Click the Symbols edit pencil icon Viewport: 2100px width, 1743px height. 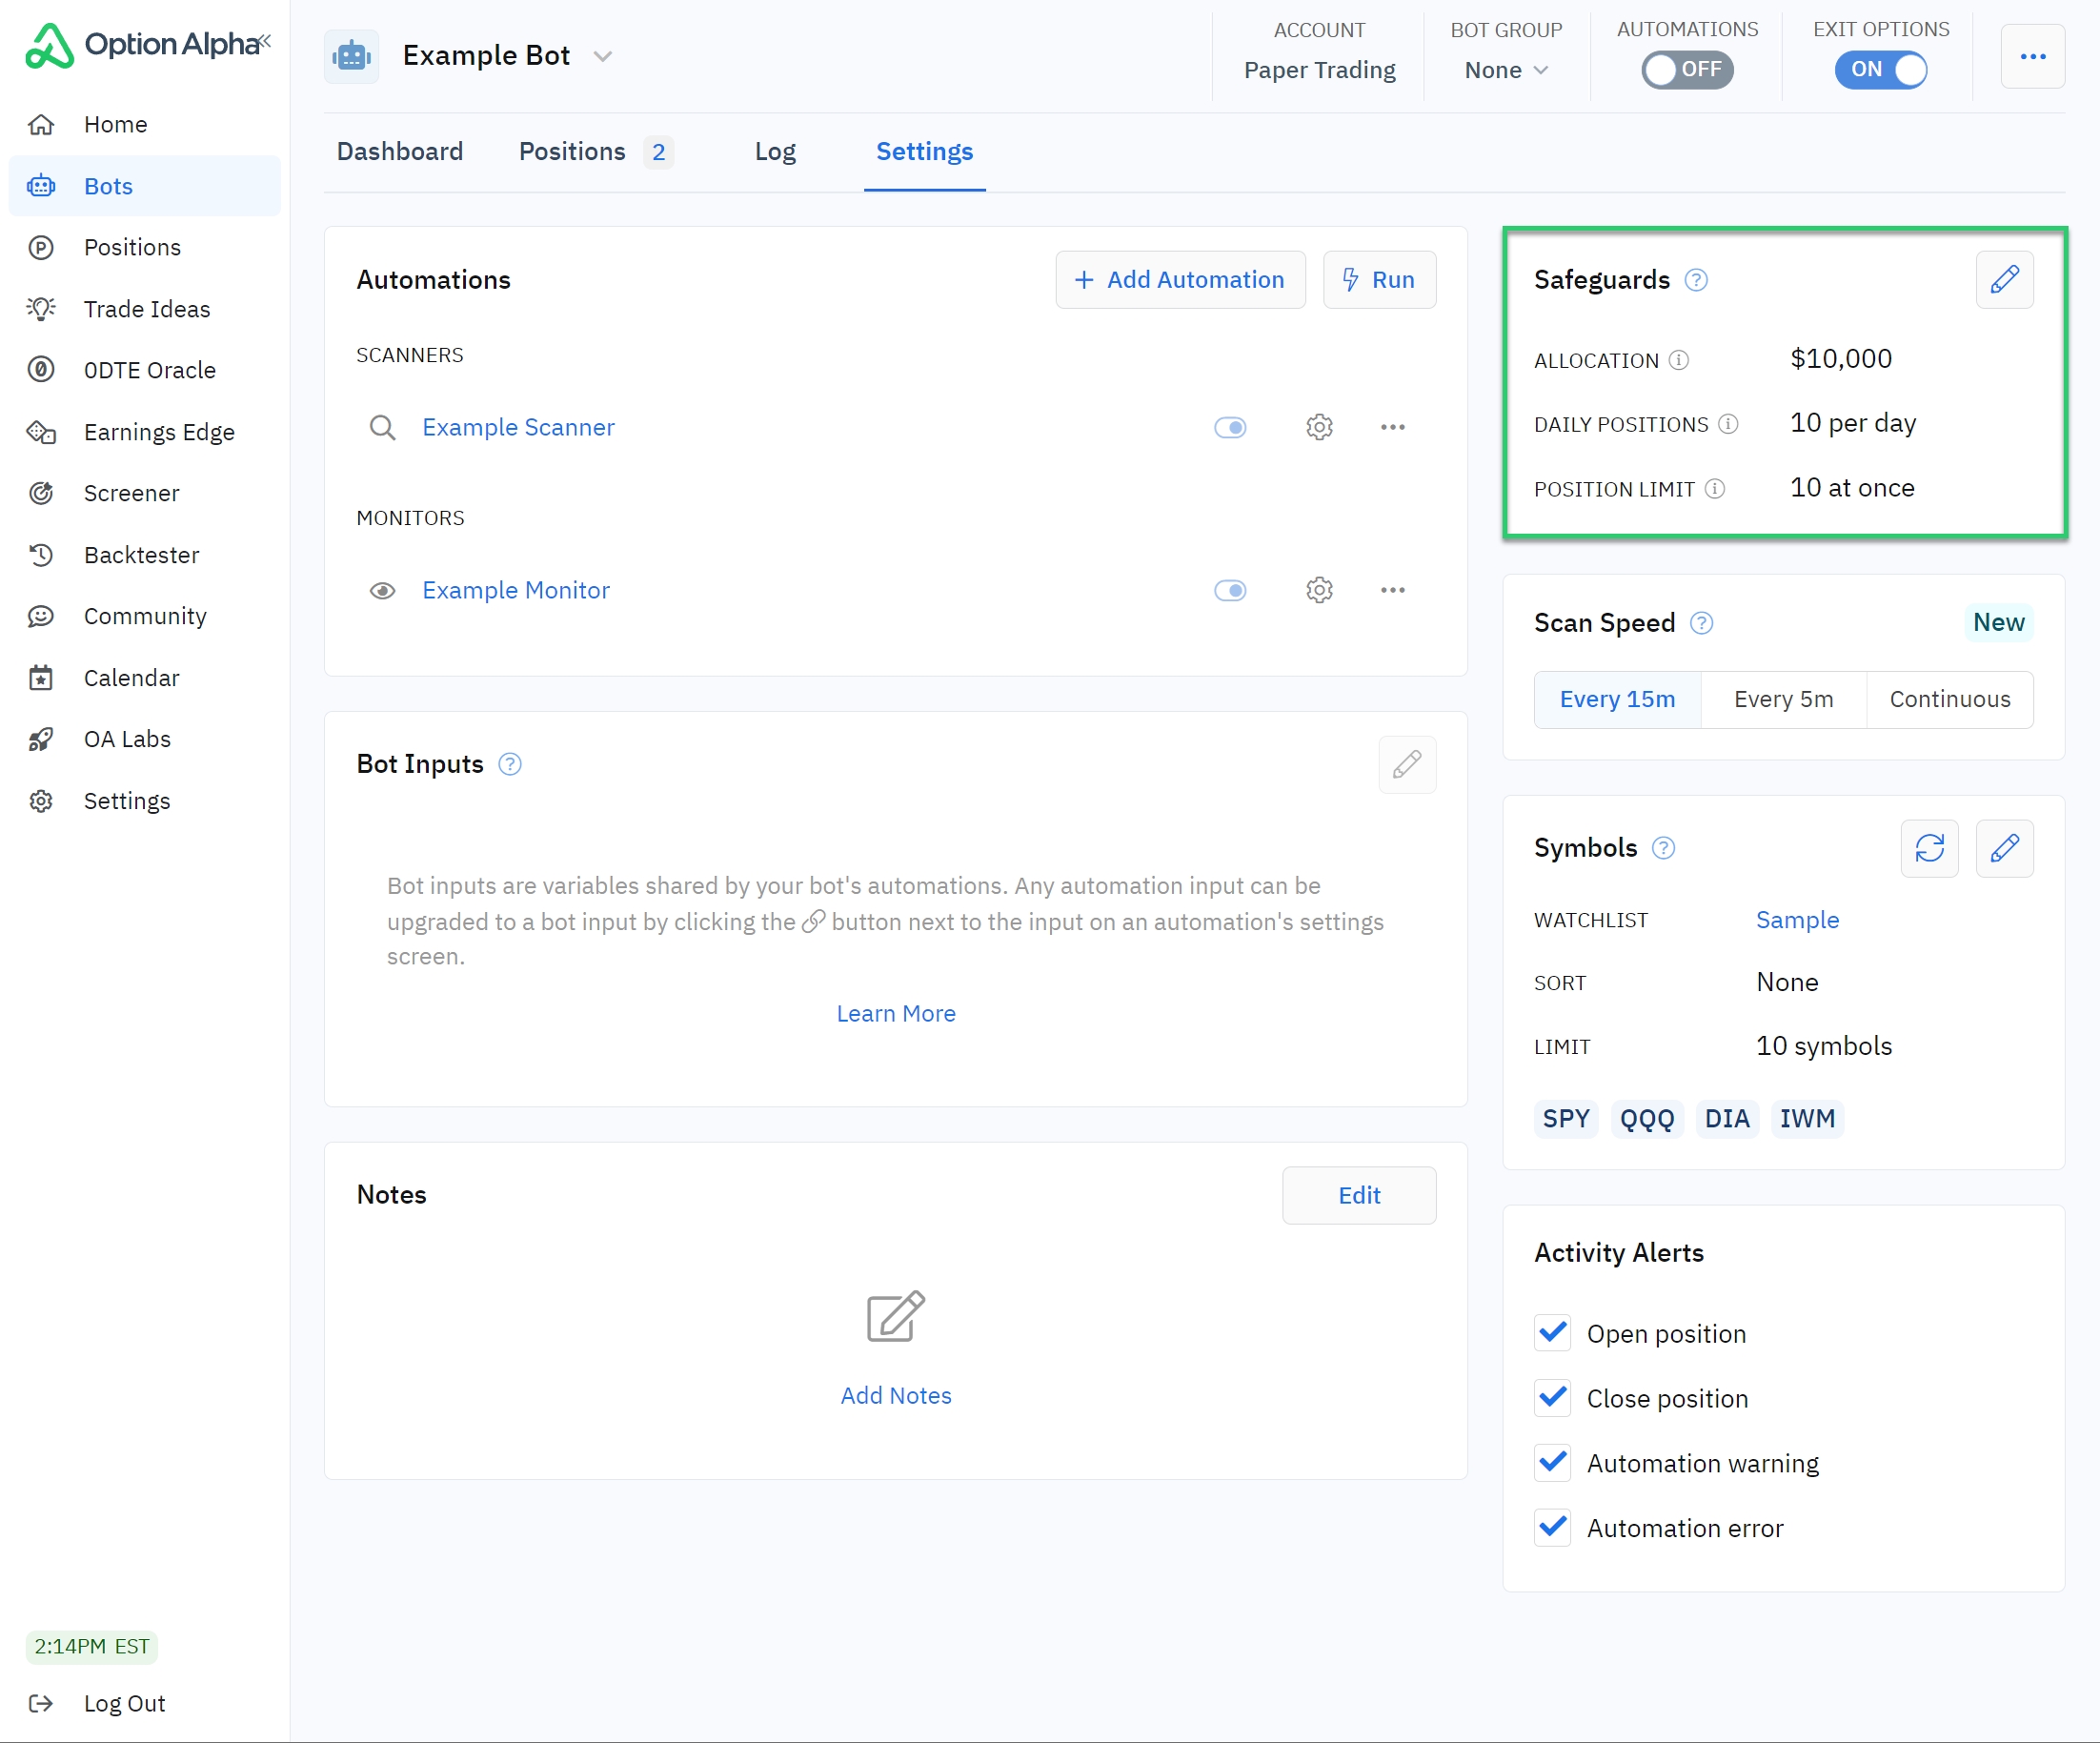click(x=2004, y=848)
